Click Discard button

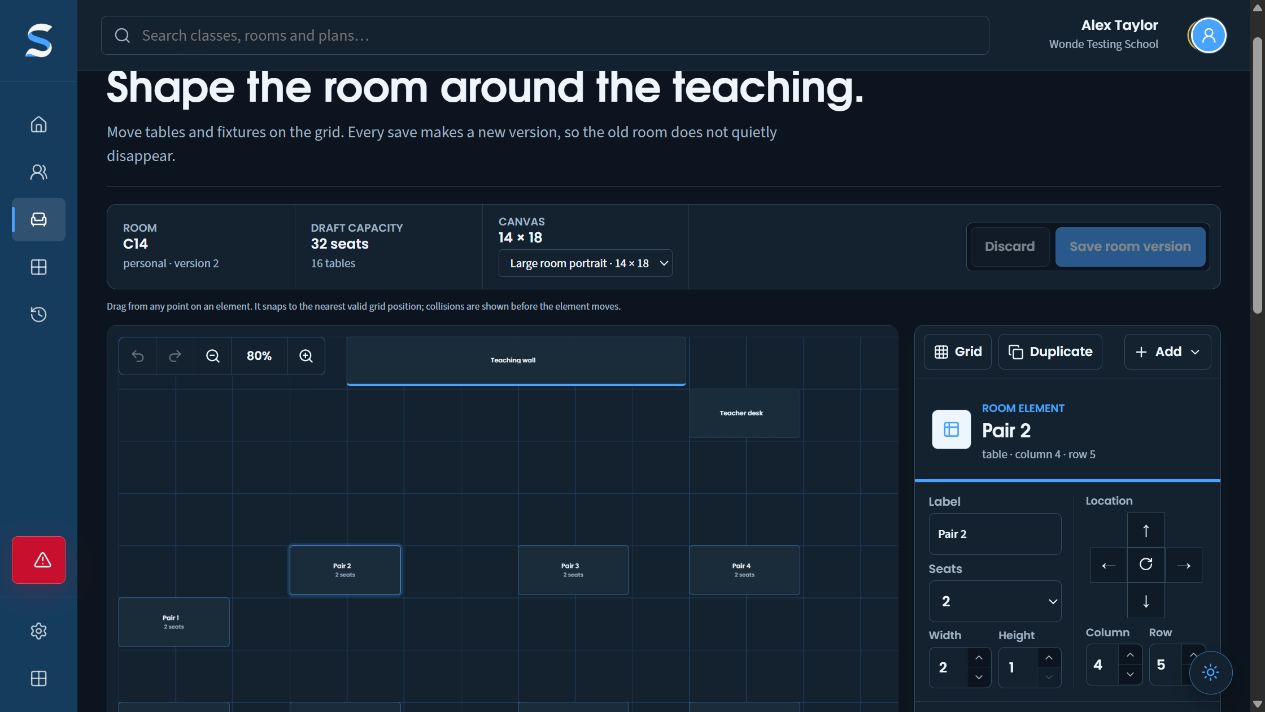[1009, 247]
